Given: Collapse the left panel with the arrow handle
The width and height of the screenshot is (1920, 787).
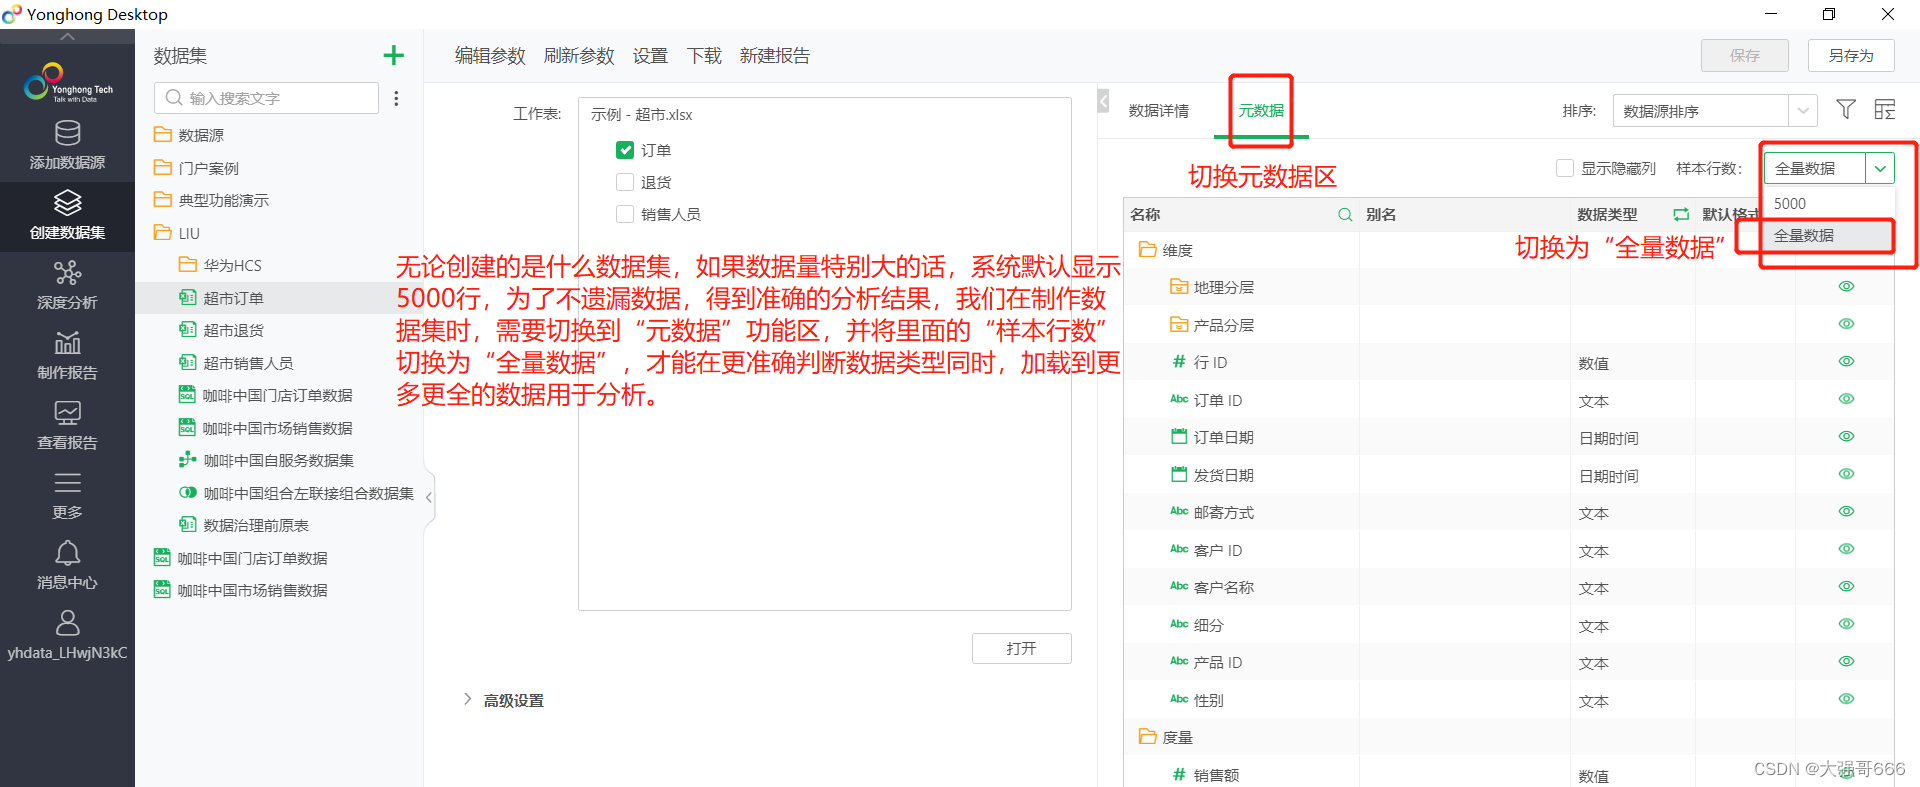Looking at the screenshot, I should click(x=429, y=497).
